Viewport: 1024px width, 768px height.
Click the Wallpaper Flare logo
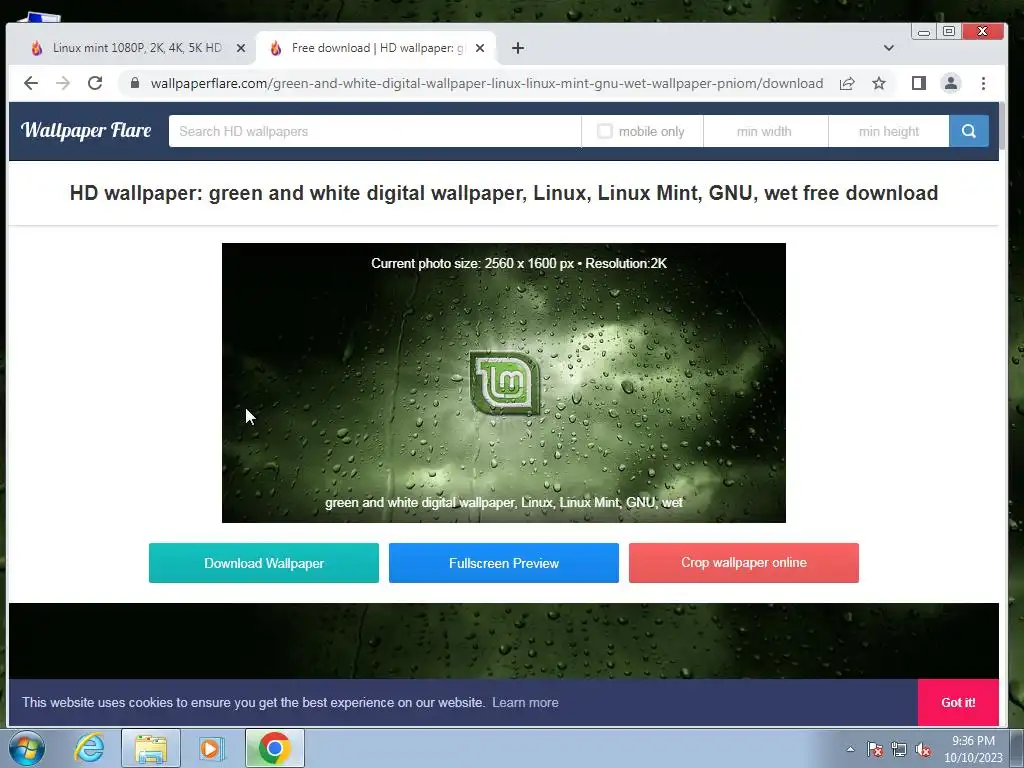click(x=86, y=131)
